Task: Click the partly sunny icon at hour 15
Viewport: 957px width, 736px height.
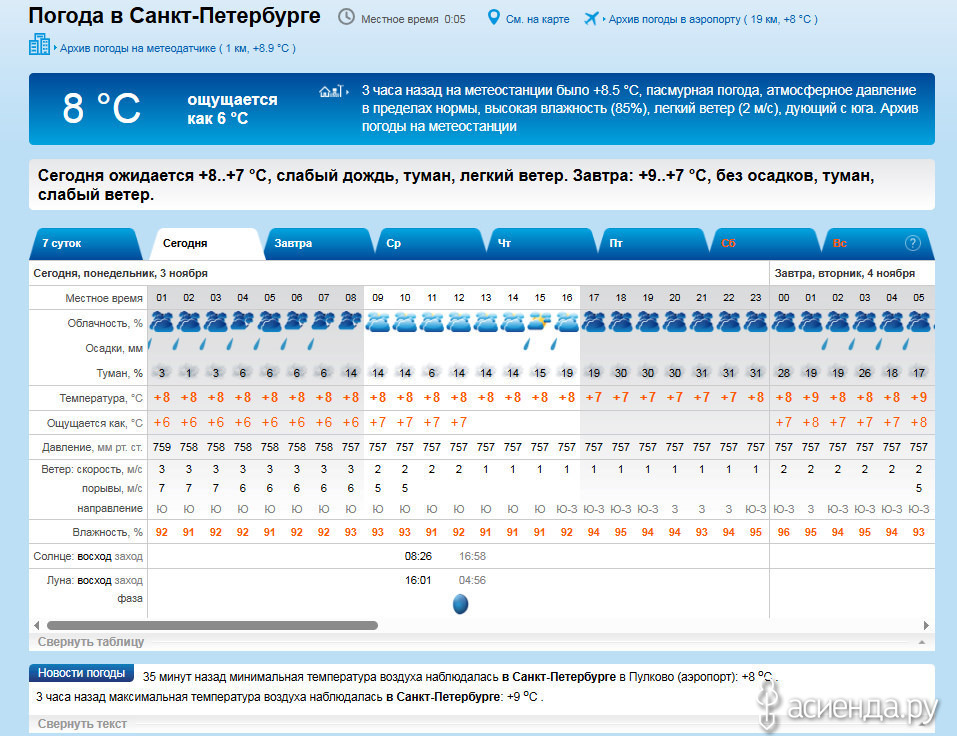Action: pos(540,321)
